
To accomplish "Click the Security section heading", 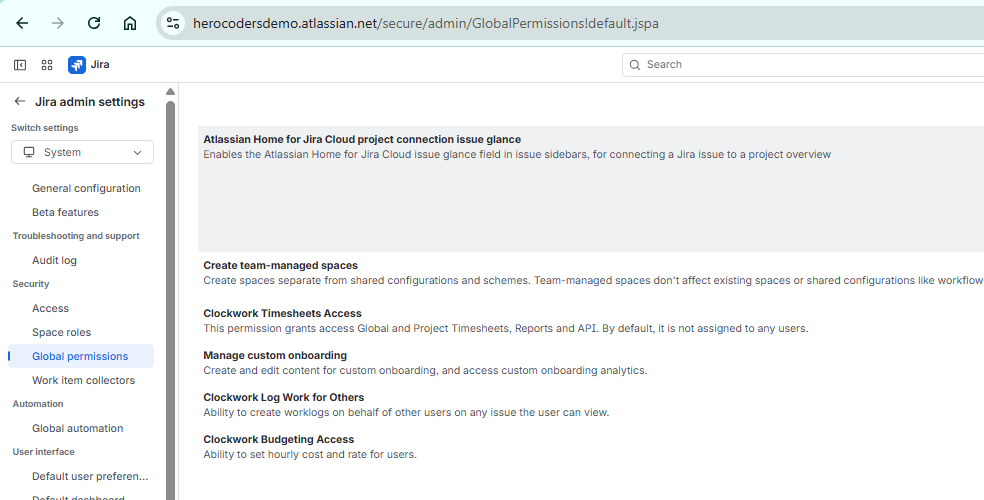I will pyautogui.click(x=31, y=284).
